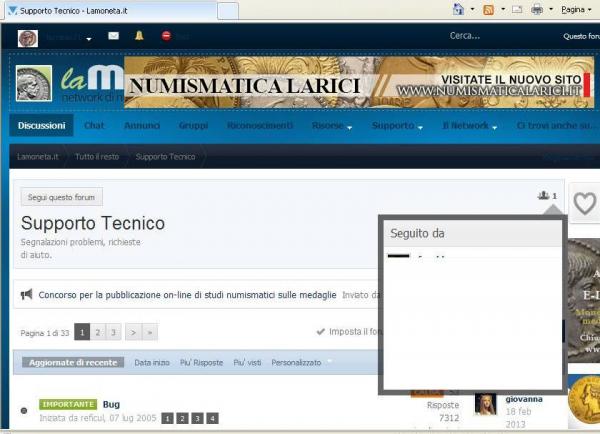Open the Chat tab
The width and height of the screenshot is (600, 434).
[x=94, y=126]
